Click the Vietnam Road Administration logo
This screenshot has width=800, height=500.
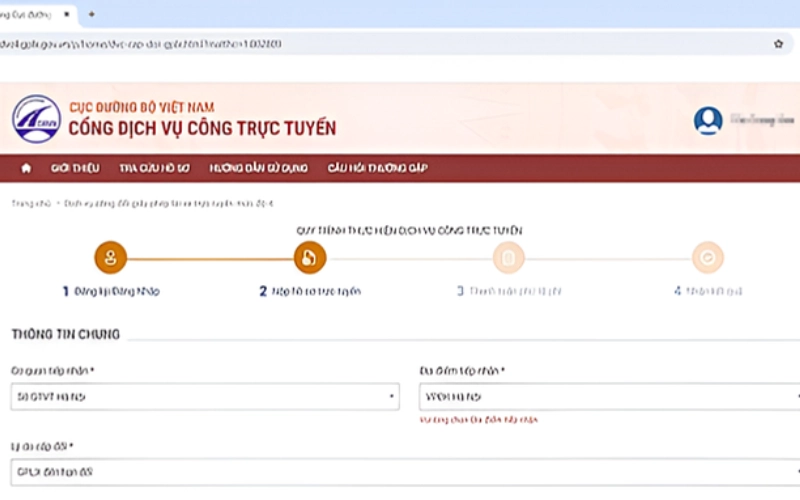[x=36, y=119]
